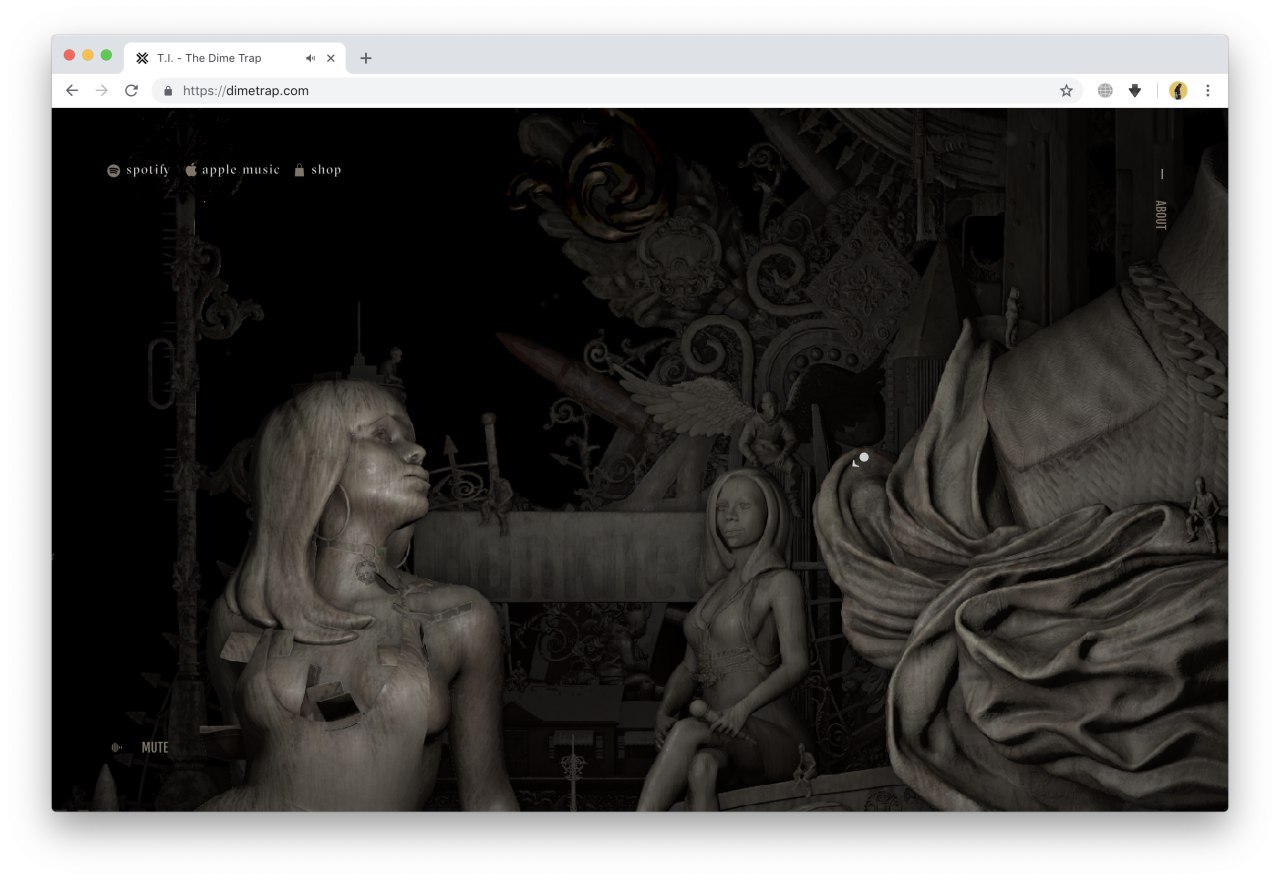Open the shop link
Screen dimensions: 1280x880
pyautogui.click(x=317, y=170)
